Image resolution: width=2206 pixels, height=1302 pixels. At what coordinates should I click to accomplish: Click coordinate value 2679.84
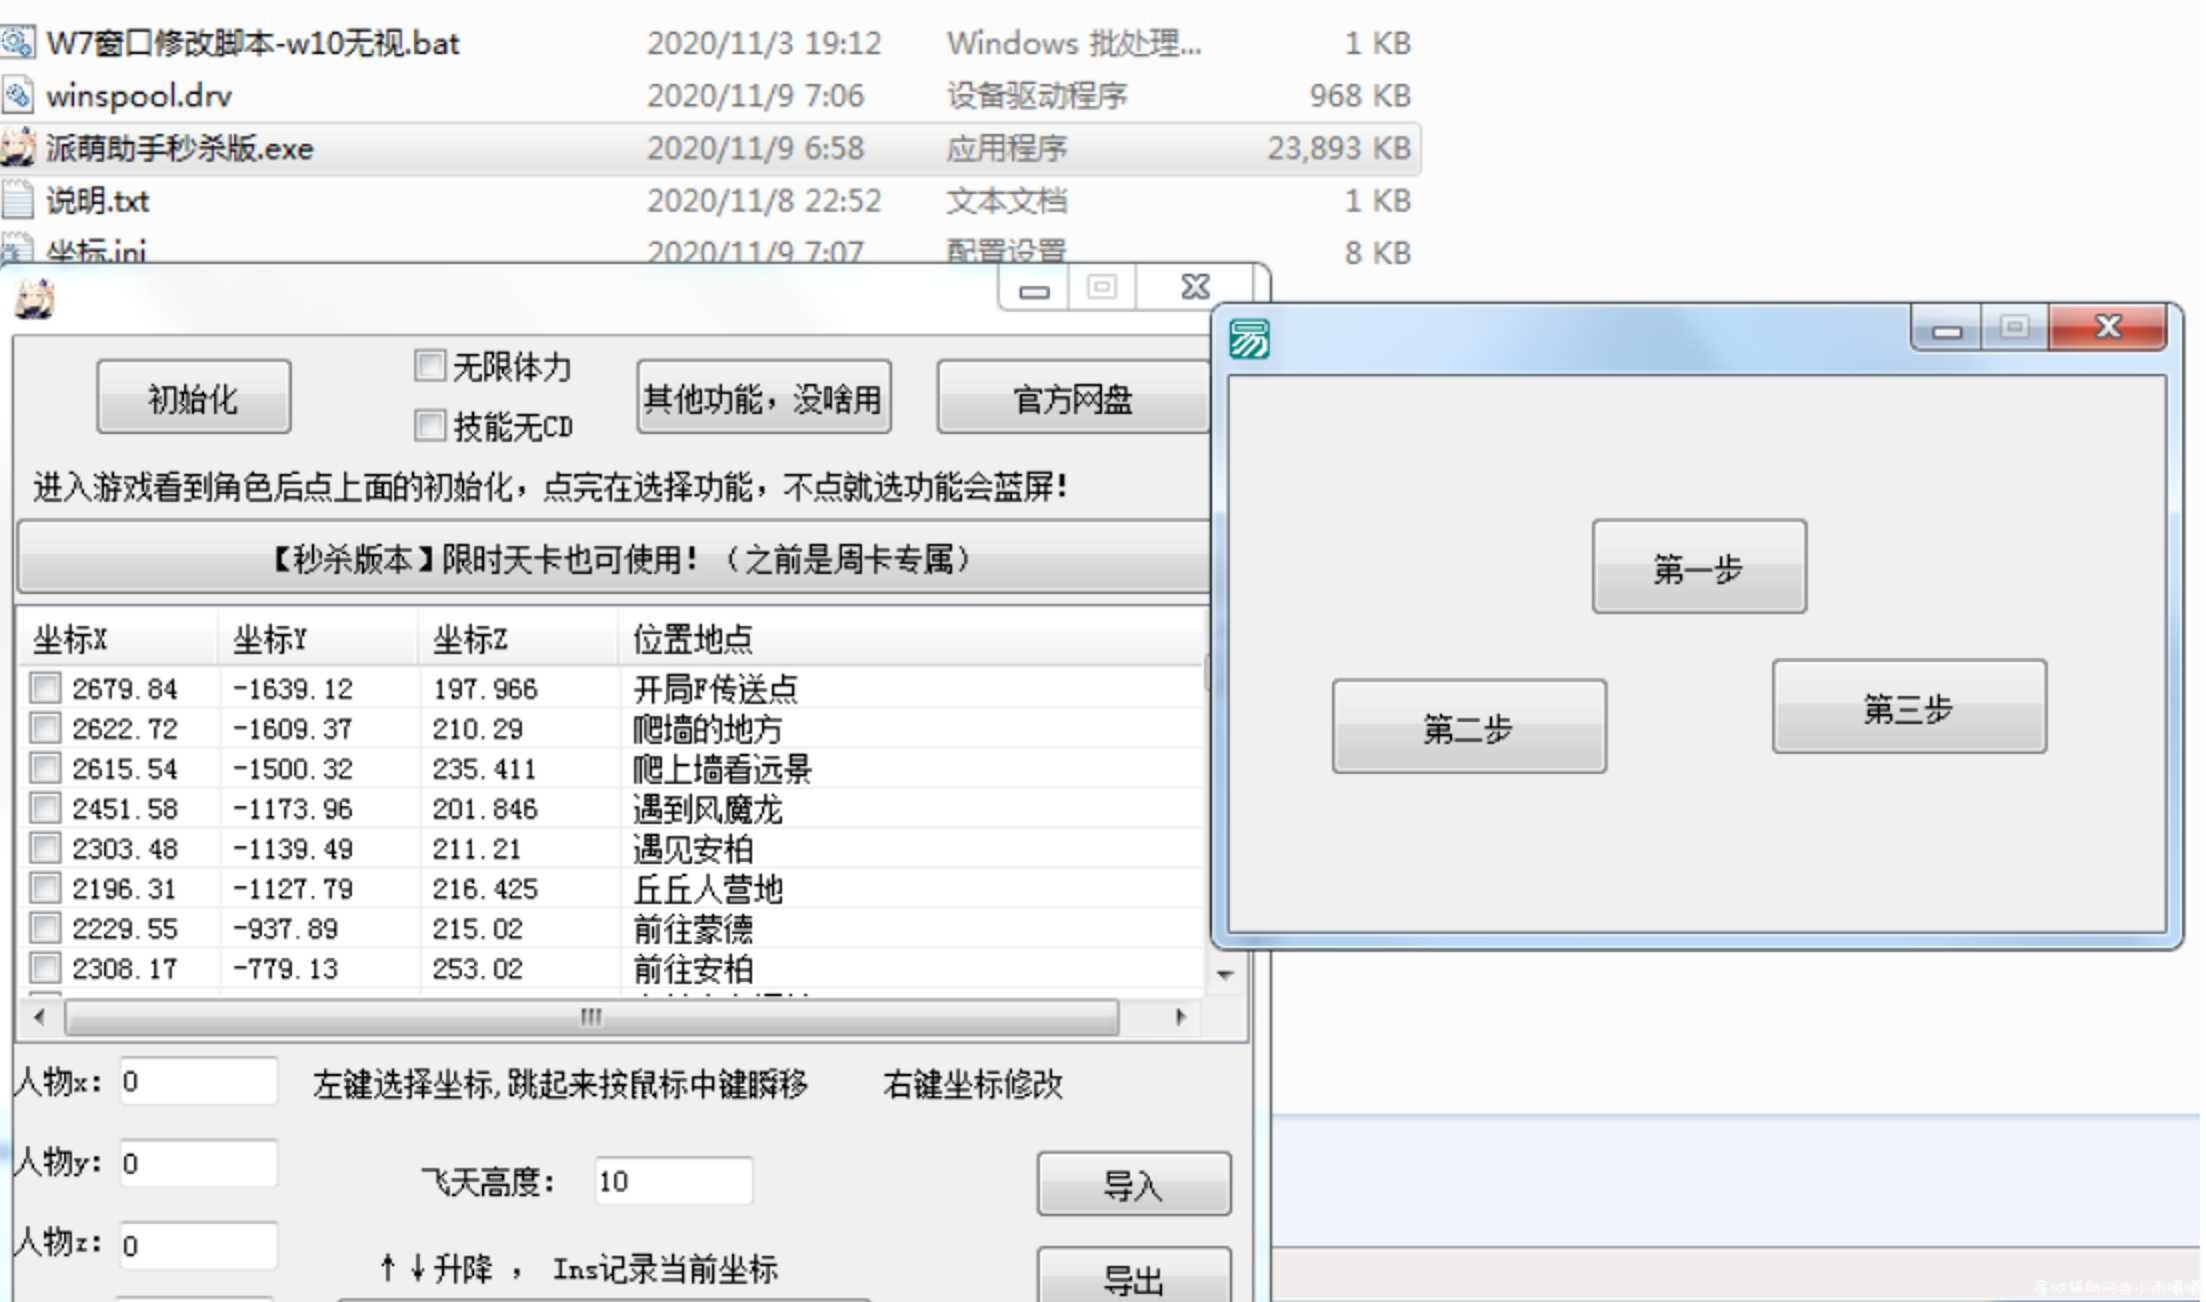click(x=124, y=689)
